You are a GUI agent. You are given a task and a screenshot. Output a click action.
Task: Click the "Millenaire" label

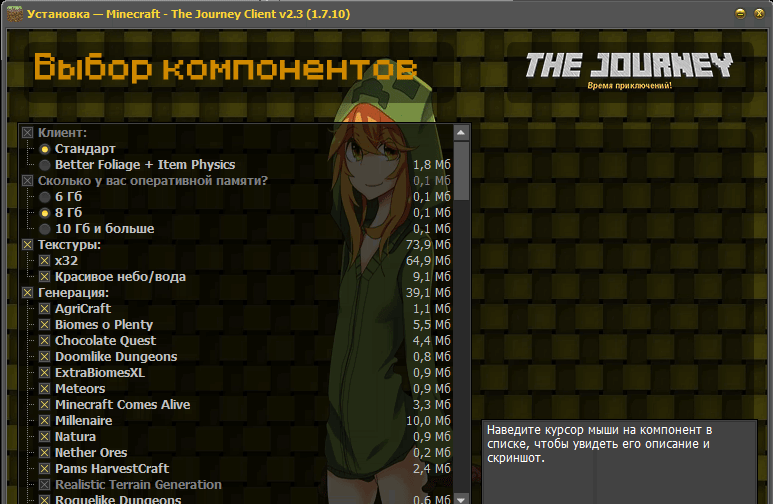(x=83, y=421)
